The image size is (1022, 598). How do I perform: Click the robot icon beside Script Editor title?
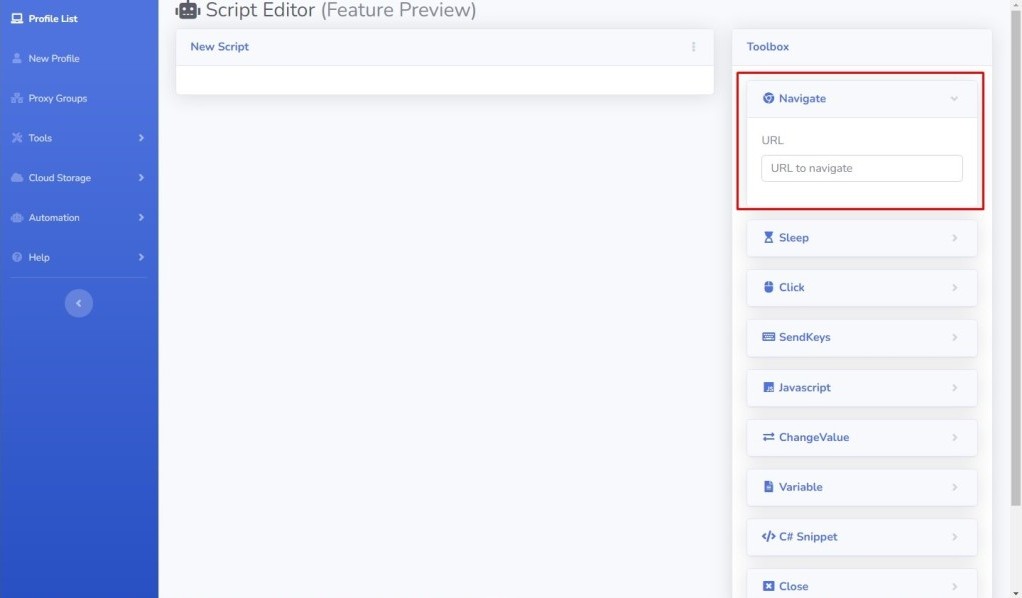pos(188,10)
